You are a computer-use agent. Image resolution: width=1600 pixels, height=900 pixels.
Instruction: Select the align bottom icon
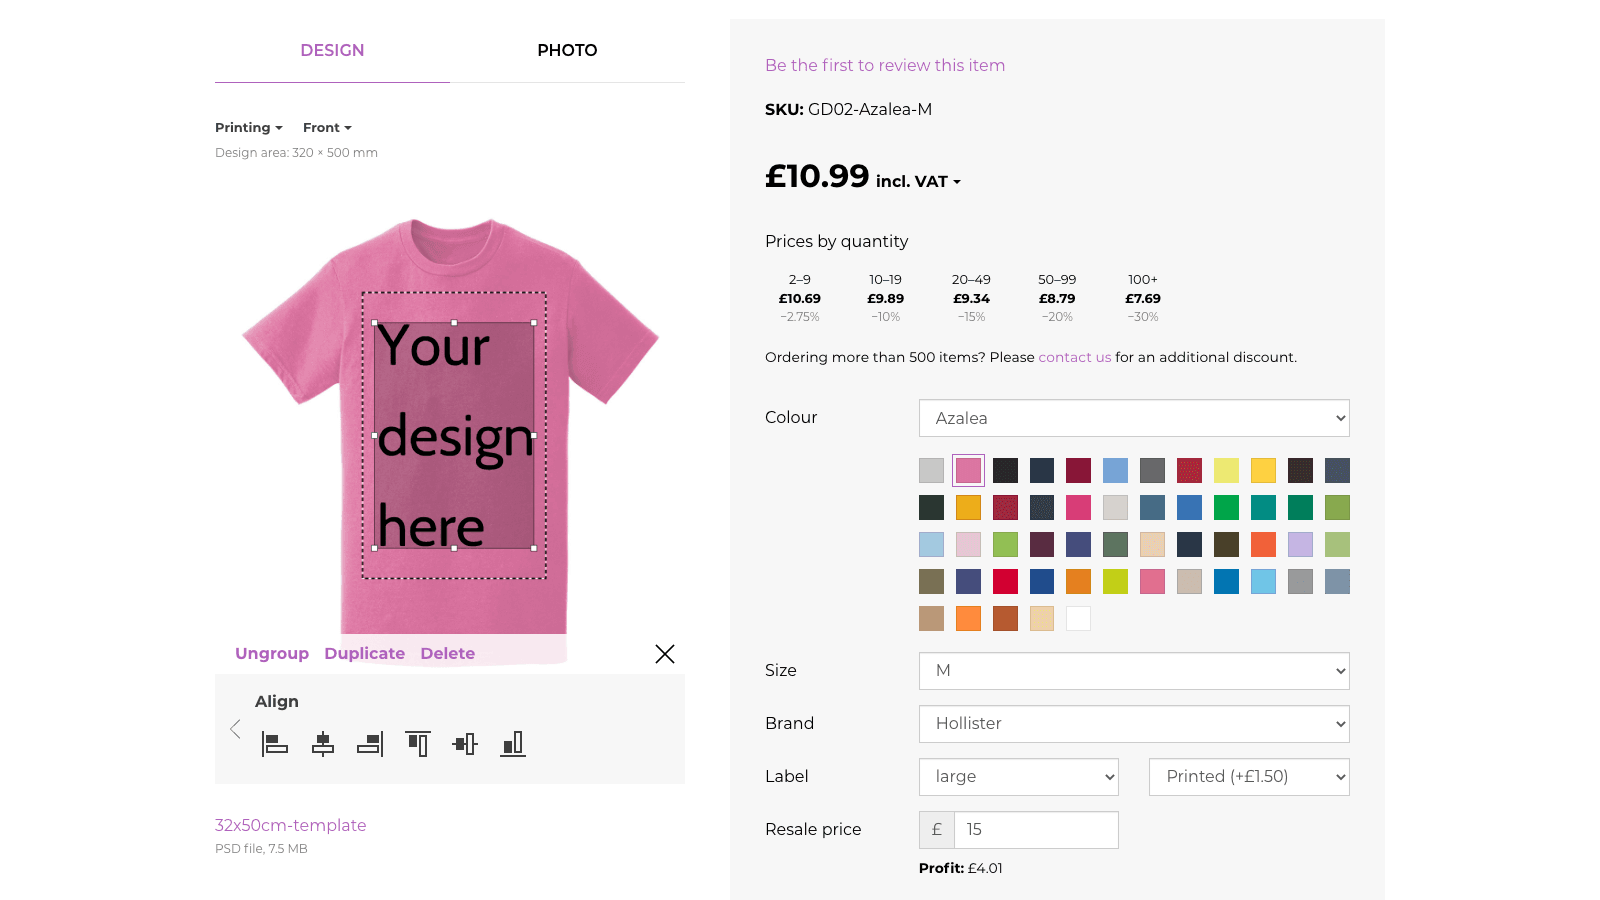(513, 744)
